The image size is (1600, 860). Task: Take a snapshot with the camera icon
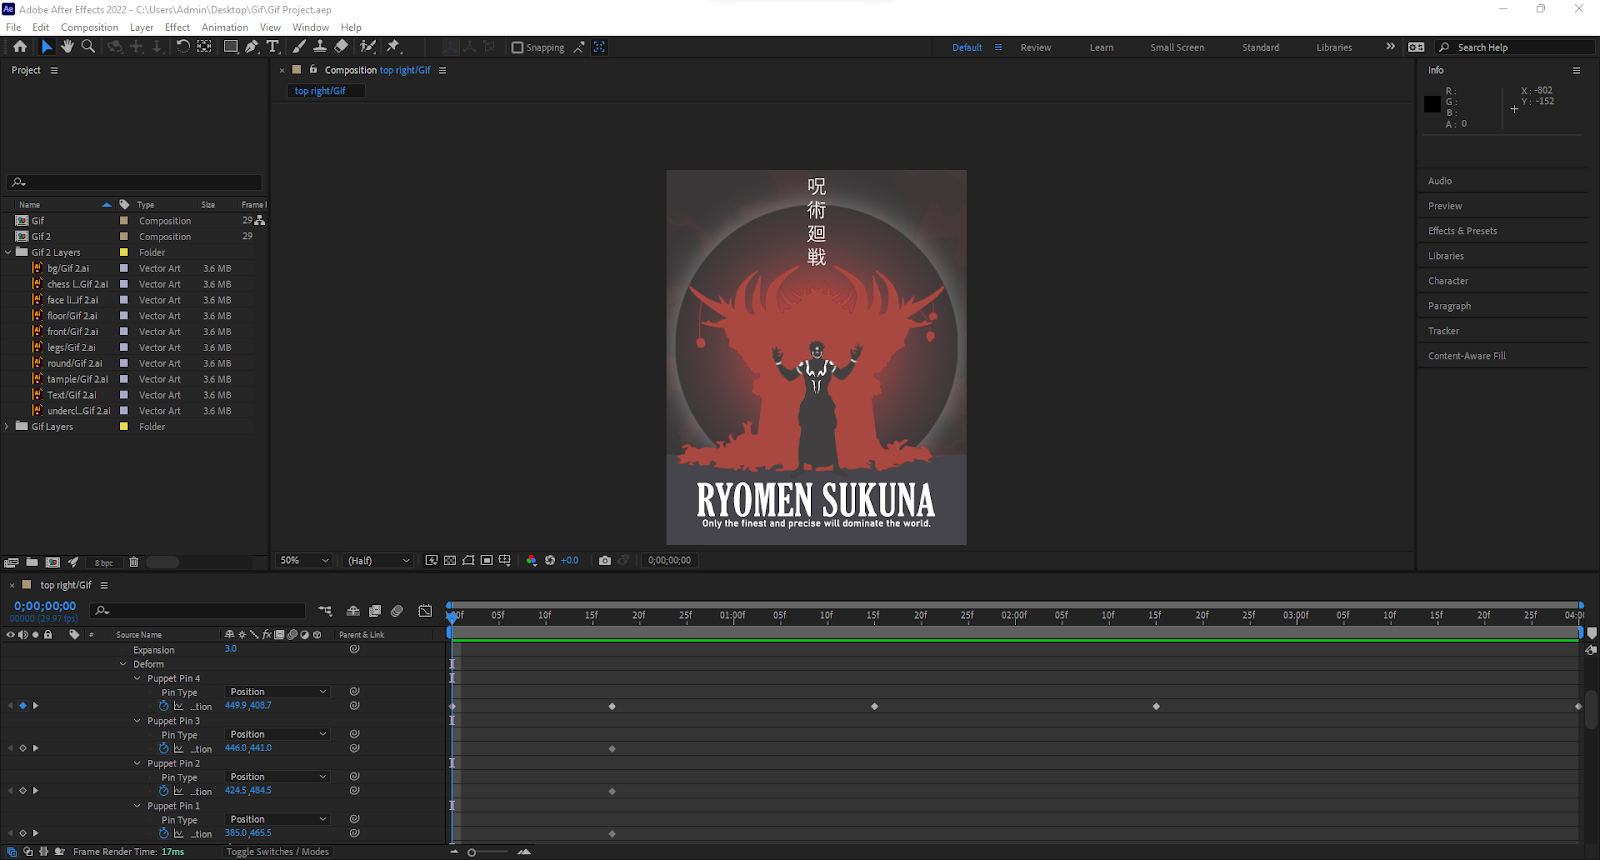[605, 560]
